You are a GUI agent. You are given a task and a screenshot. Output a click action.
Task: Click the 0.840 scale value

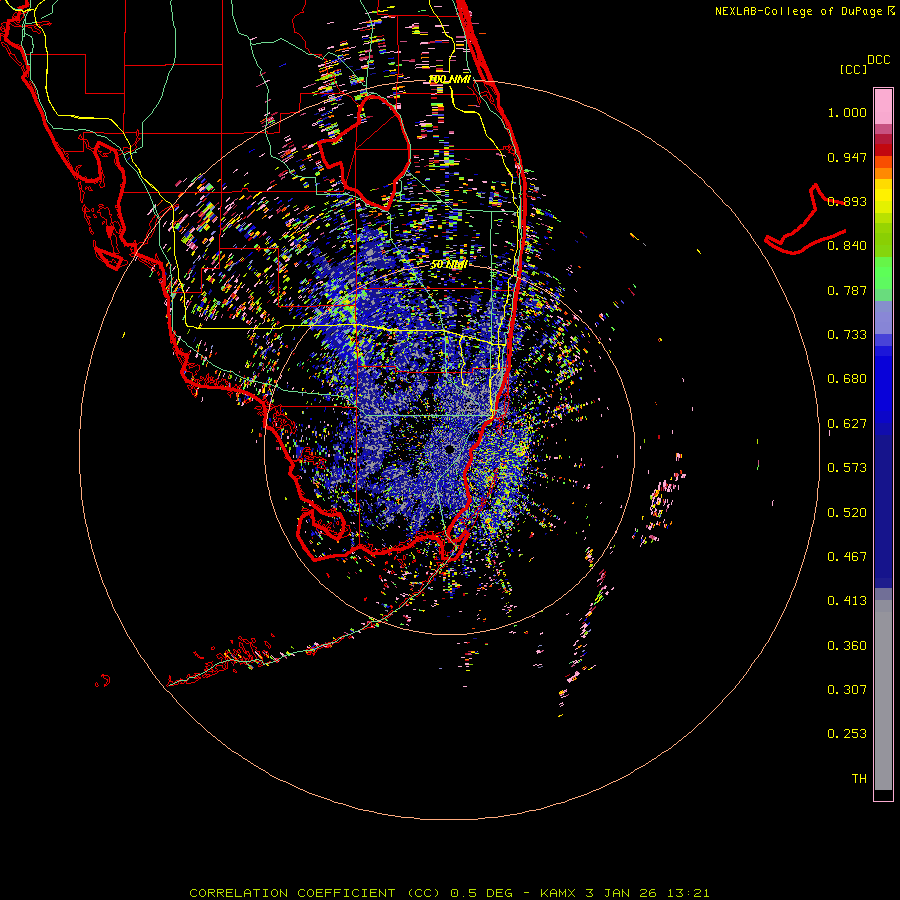pyautogui.click(x=847, y=246)
